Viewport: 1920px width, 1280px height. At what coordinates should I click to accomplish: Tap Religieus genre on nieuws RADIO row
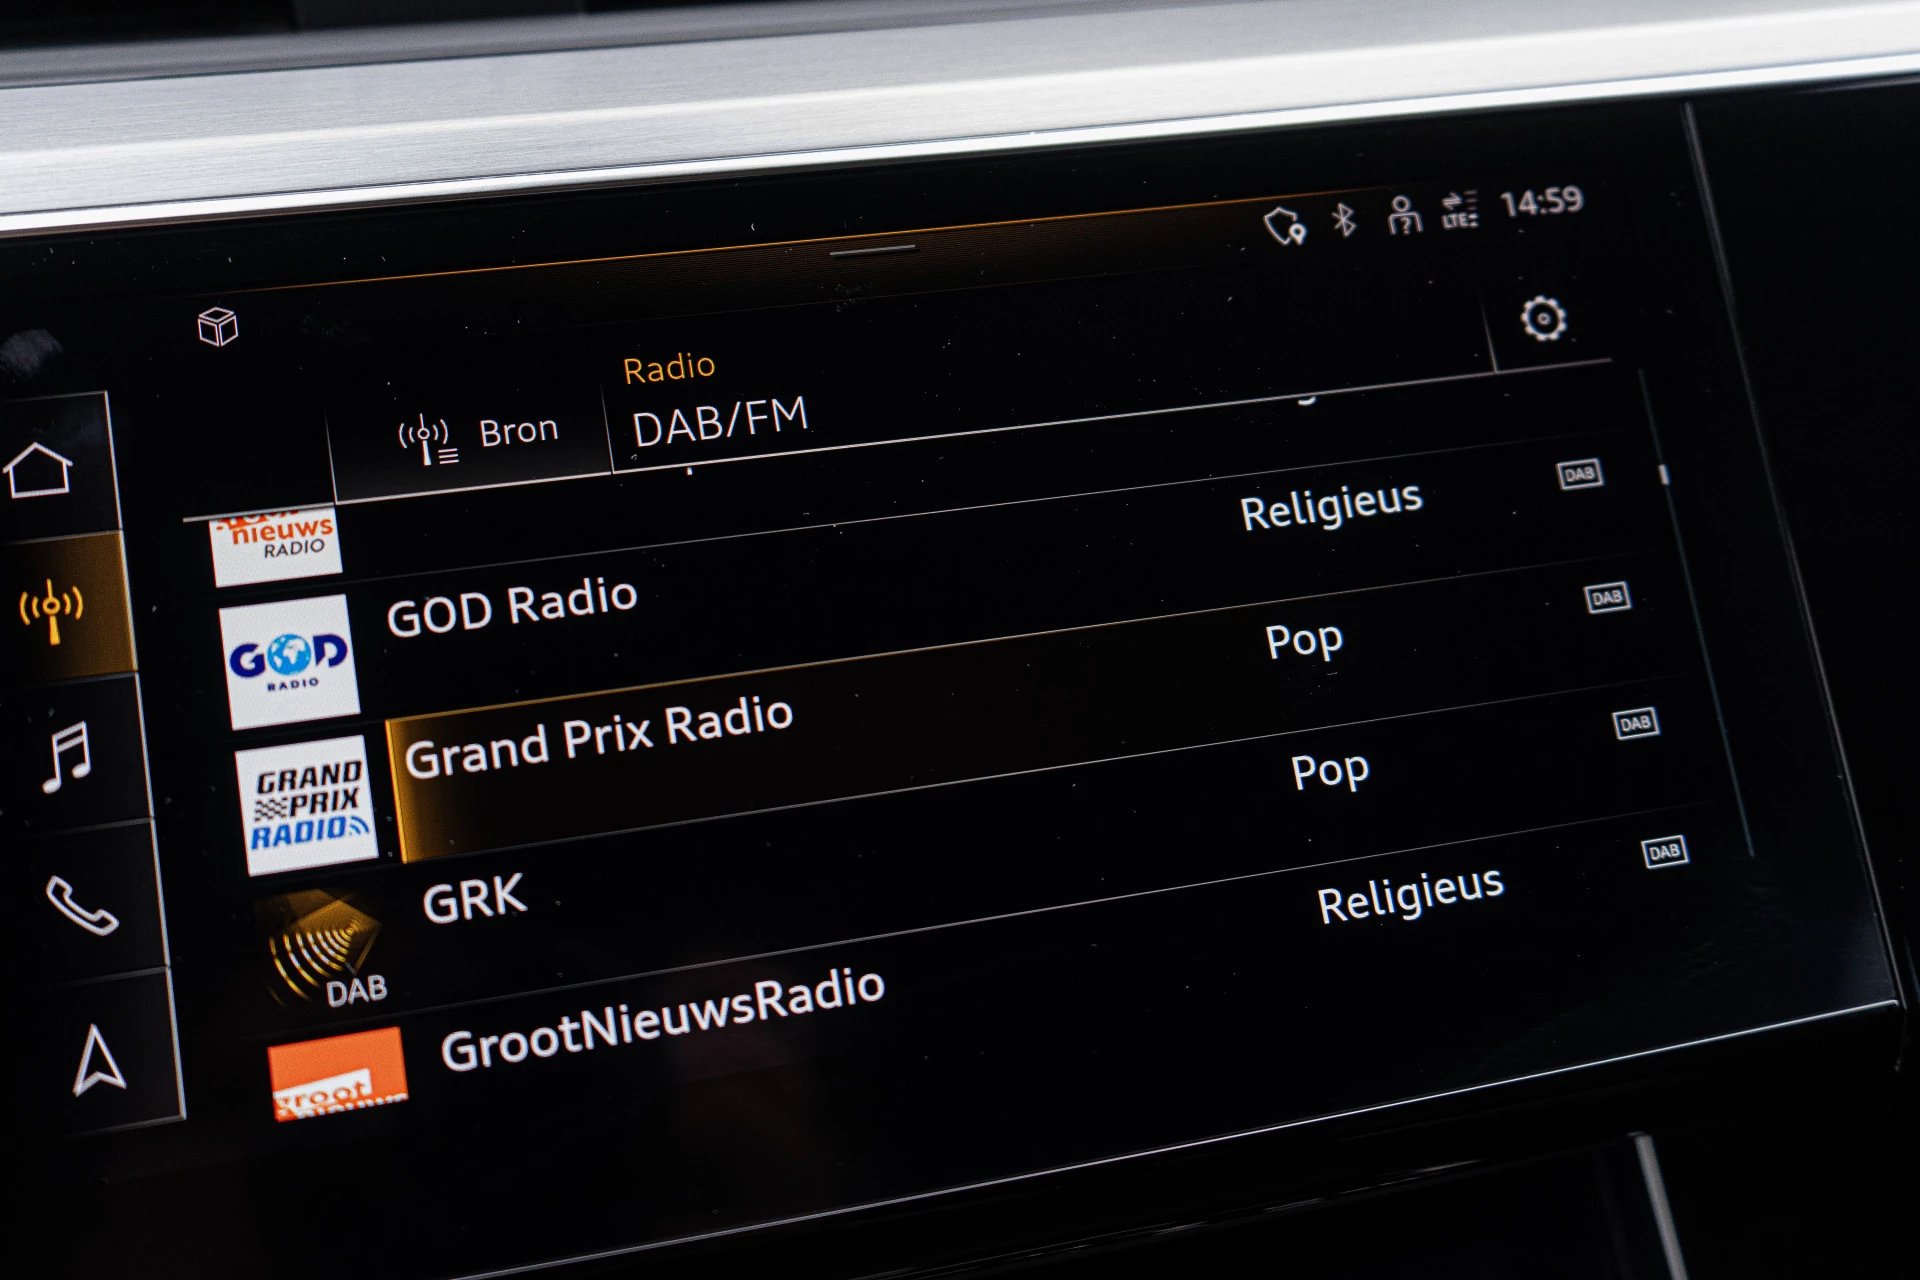(1331, 505)
